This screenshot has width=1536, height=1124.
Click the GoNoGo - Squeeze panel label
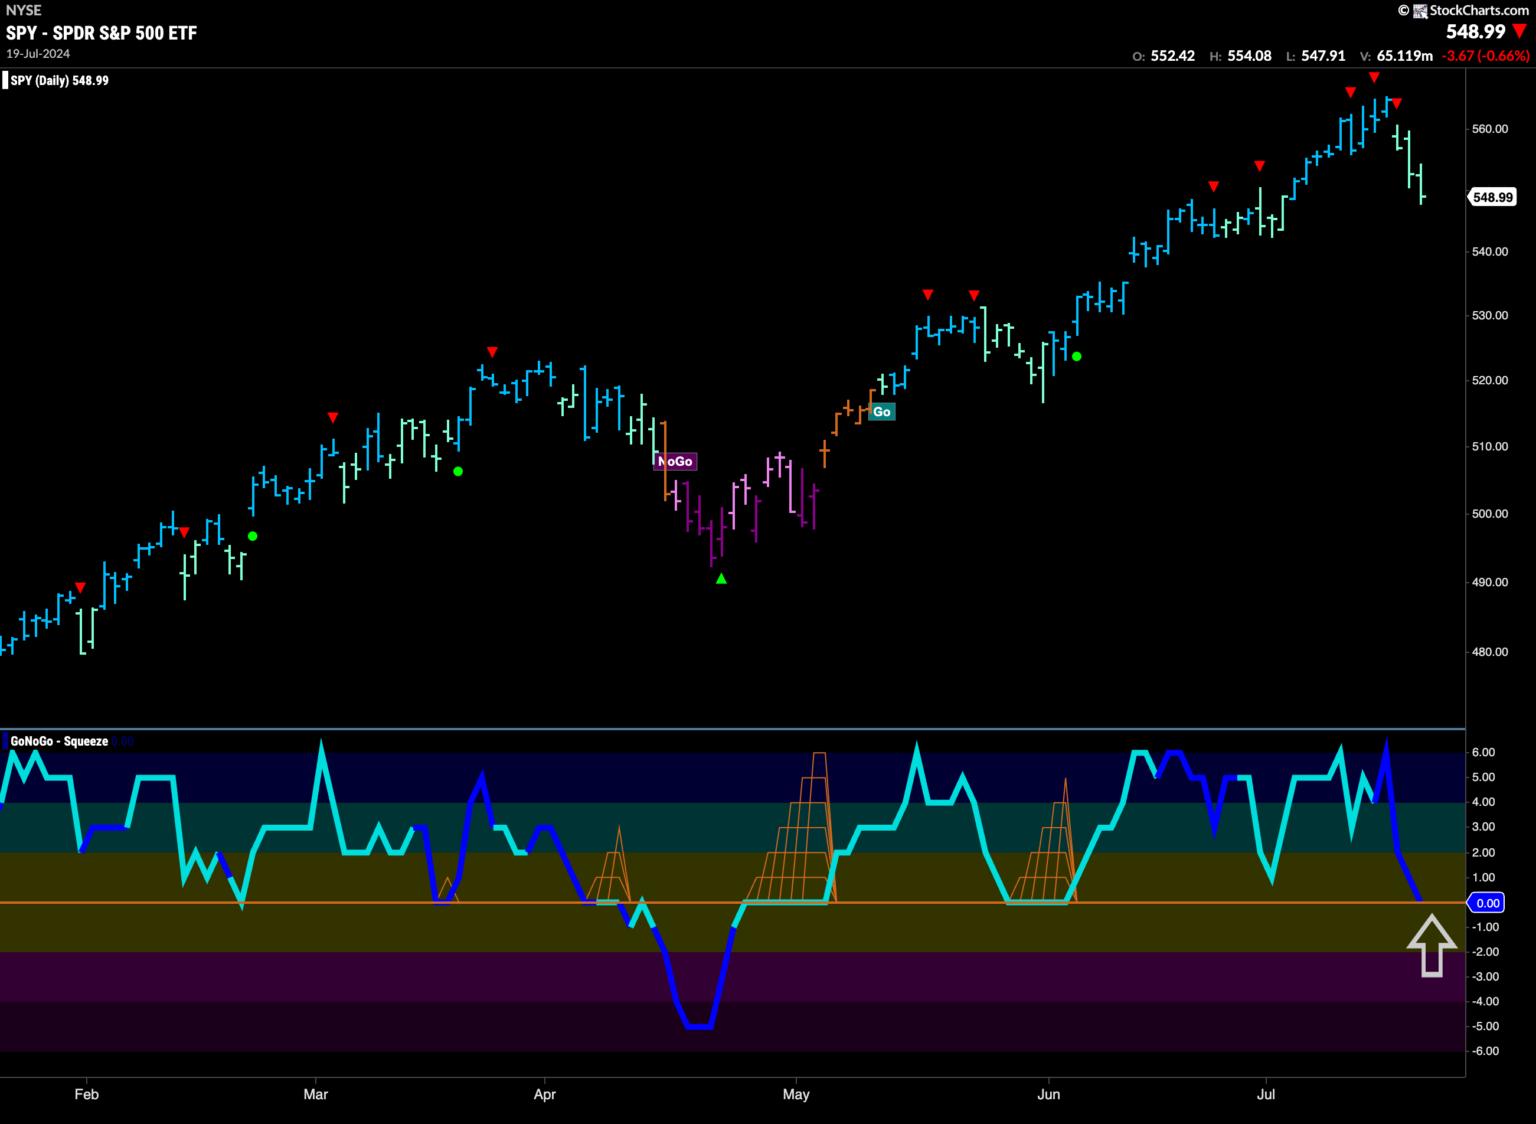coord(58,741)
